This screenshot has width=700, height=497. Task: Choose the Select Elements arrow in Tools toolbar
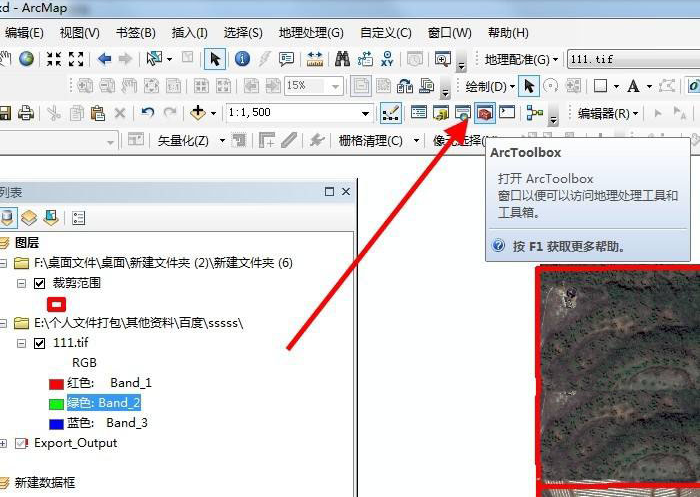click(215, 59)
